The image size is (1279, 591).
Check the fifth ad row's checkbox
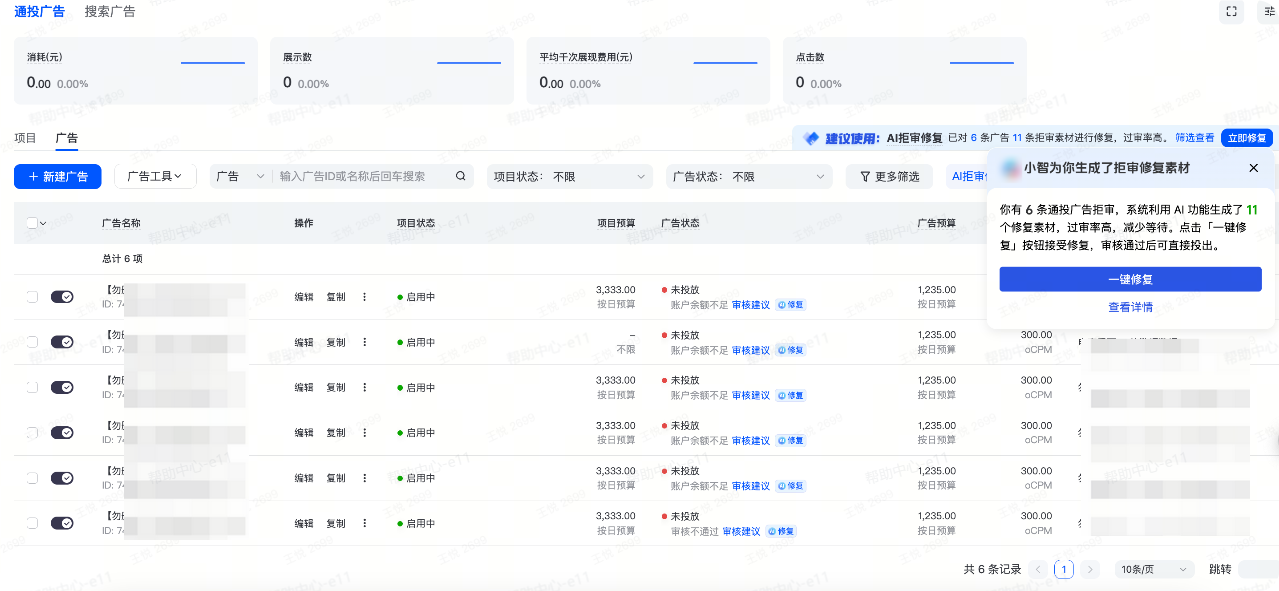coord(32,478)
